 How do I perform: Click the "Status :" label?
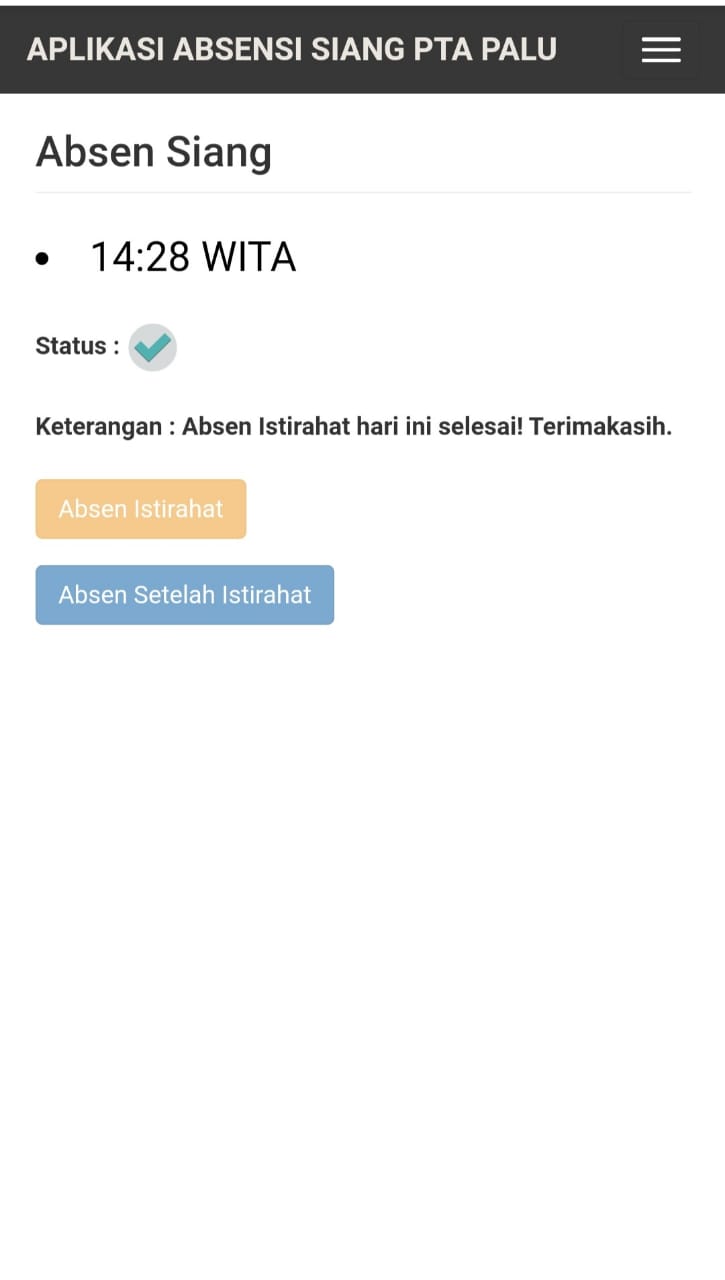pyautogui.click(x=77, y=346)
